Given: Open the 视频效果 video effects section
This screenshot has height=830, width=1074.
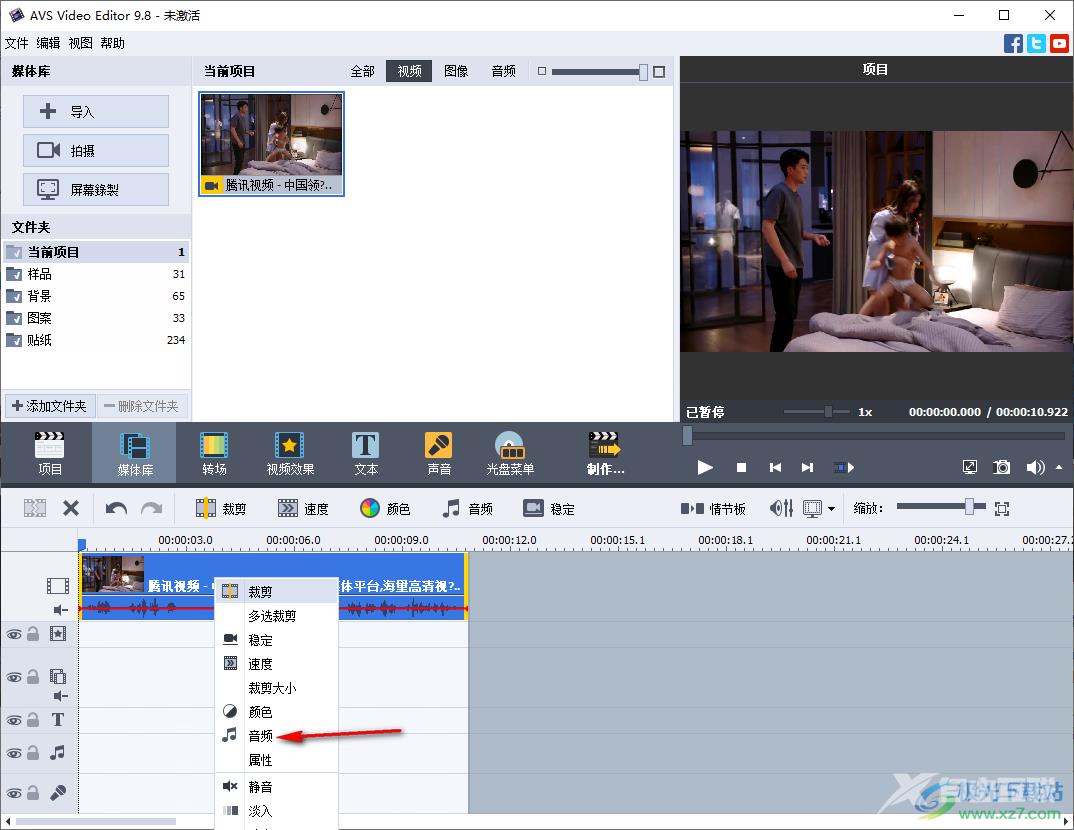Looking at the screenshot, I should tap(290, 453).
